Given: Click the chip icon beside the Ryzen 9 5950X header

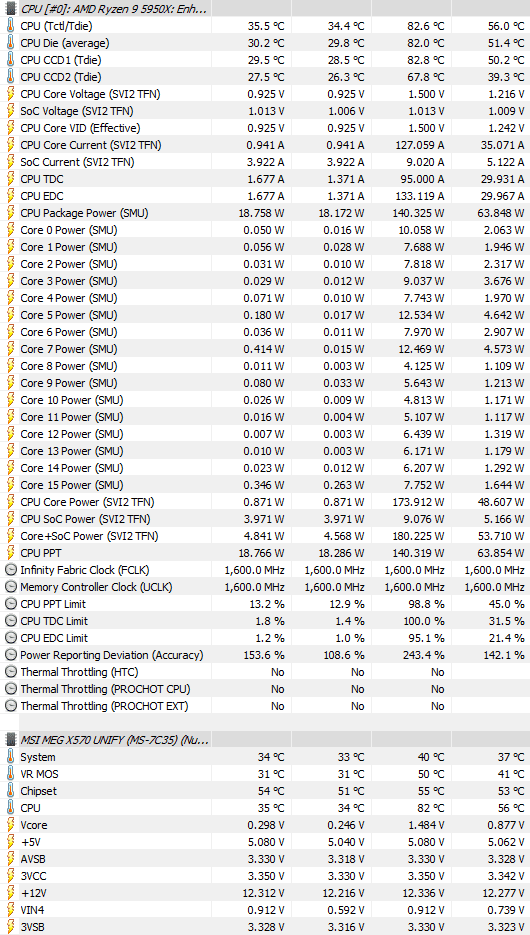Looking at the screenshot, I should pyautogui.click(x=10, y=9).
